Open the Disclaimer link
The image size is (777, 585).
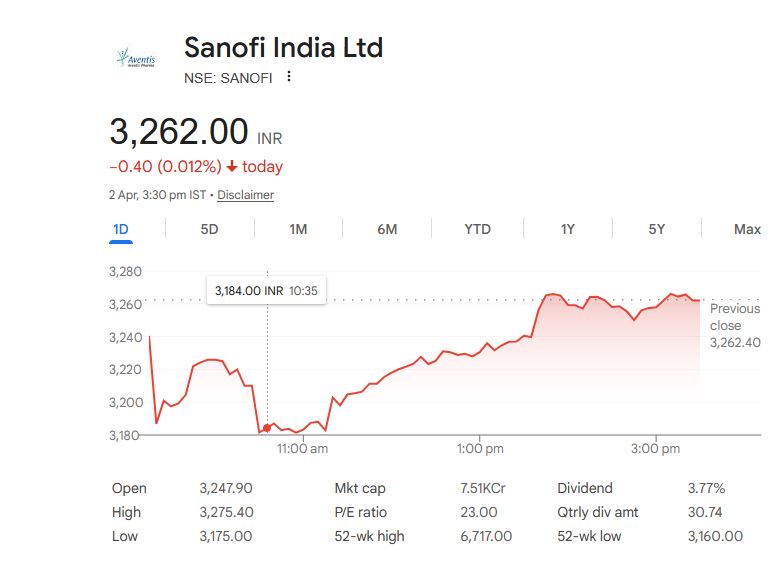[245, 195]
